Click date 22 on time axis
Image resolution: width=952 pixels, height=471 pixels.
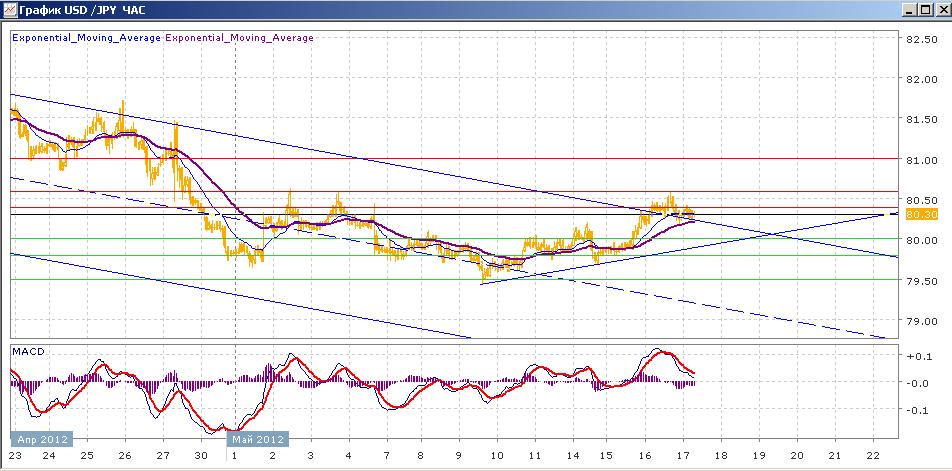pos(872,456)
